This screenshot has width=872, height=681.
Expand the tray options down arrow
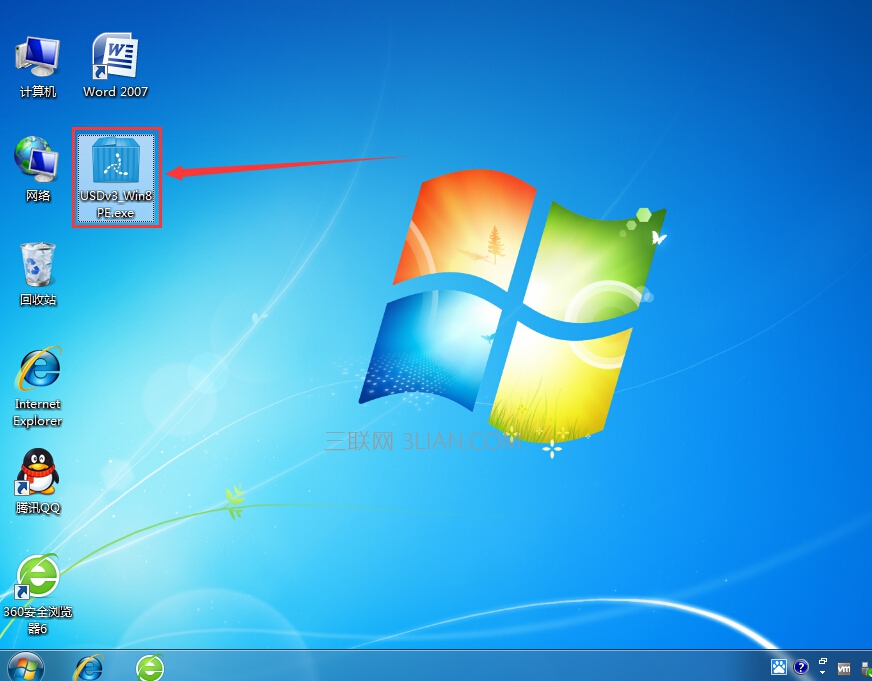[x=823, y=673]
